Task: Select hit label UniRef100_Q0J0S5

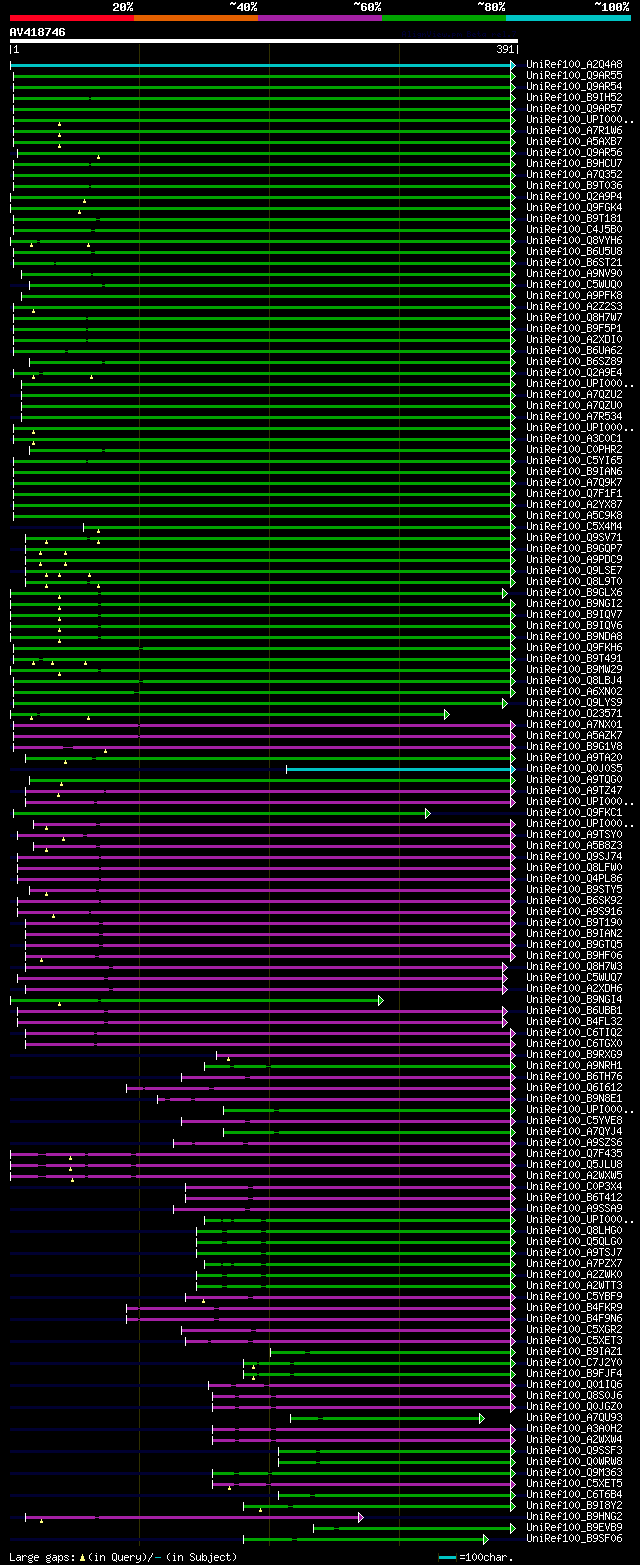Action: tap(574, 769)
